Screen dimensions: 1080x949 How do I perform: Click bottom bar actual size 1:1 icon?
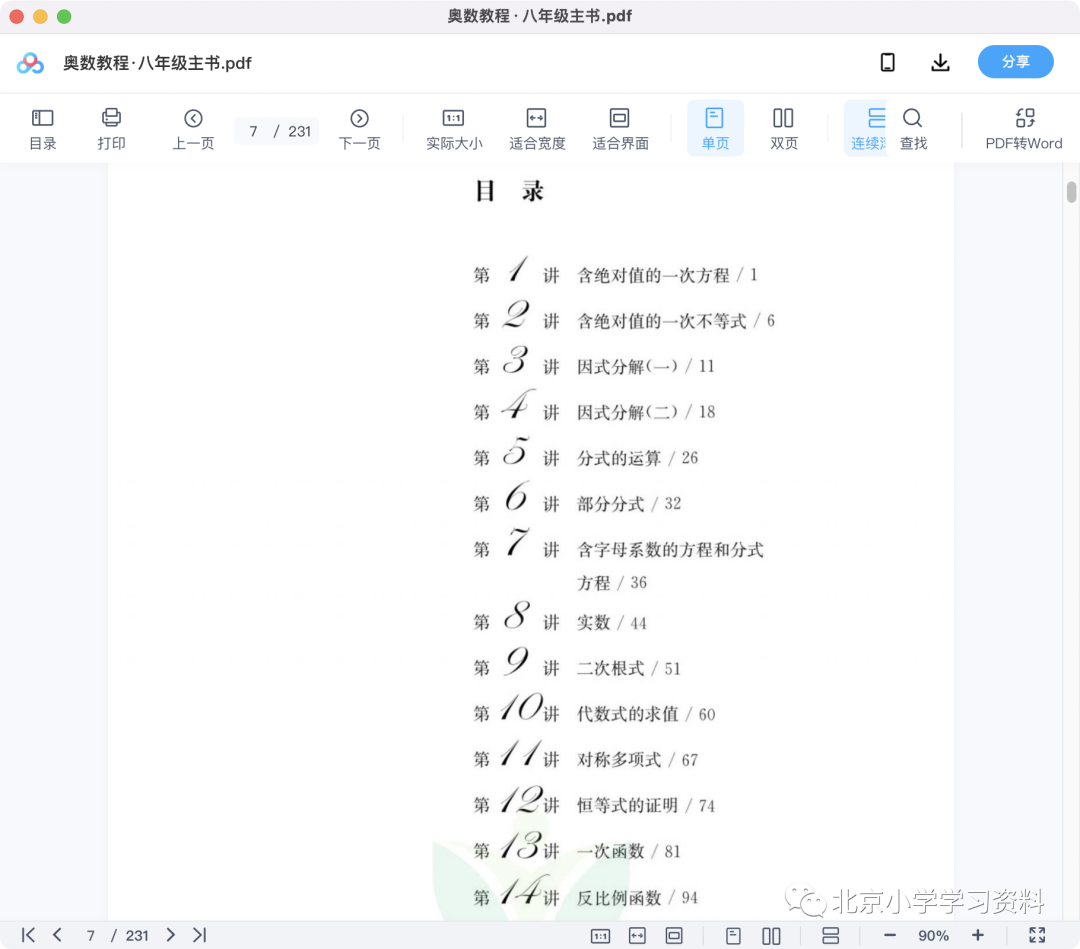tap(601, 935)
